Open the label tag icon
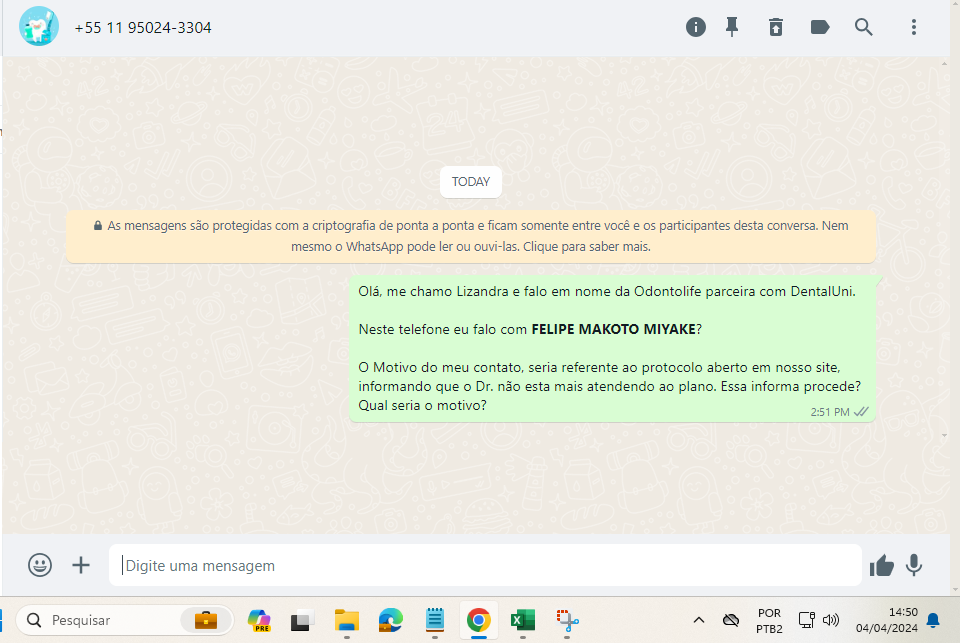960x643 pixels. [820, 27]
